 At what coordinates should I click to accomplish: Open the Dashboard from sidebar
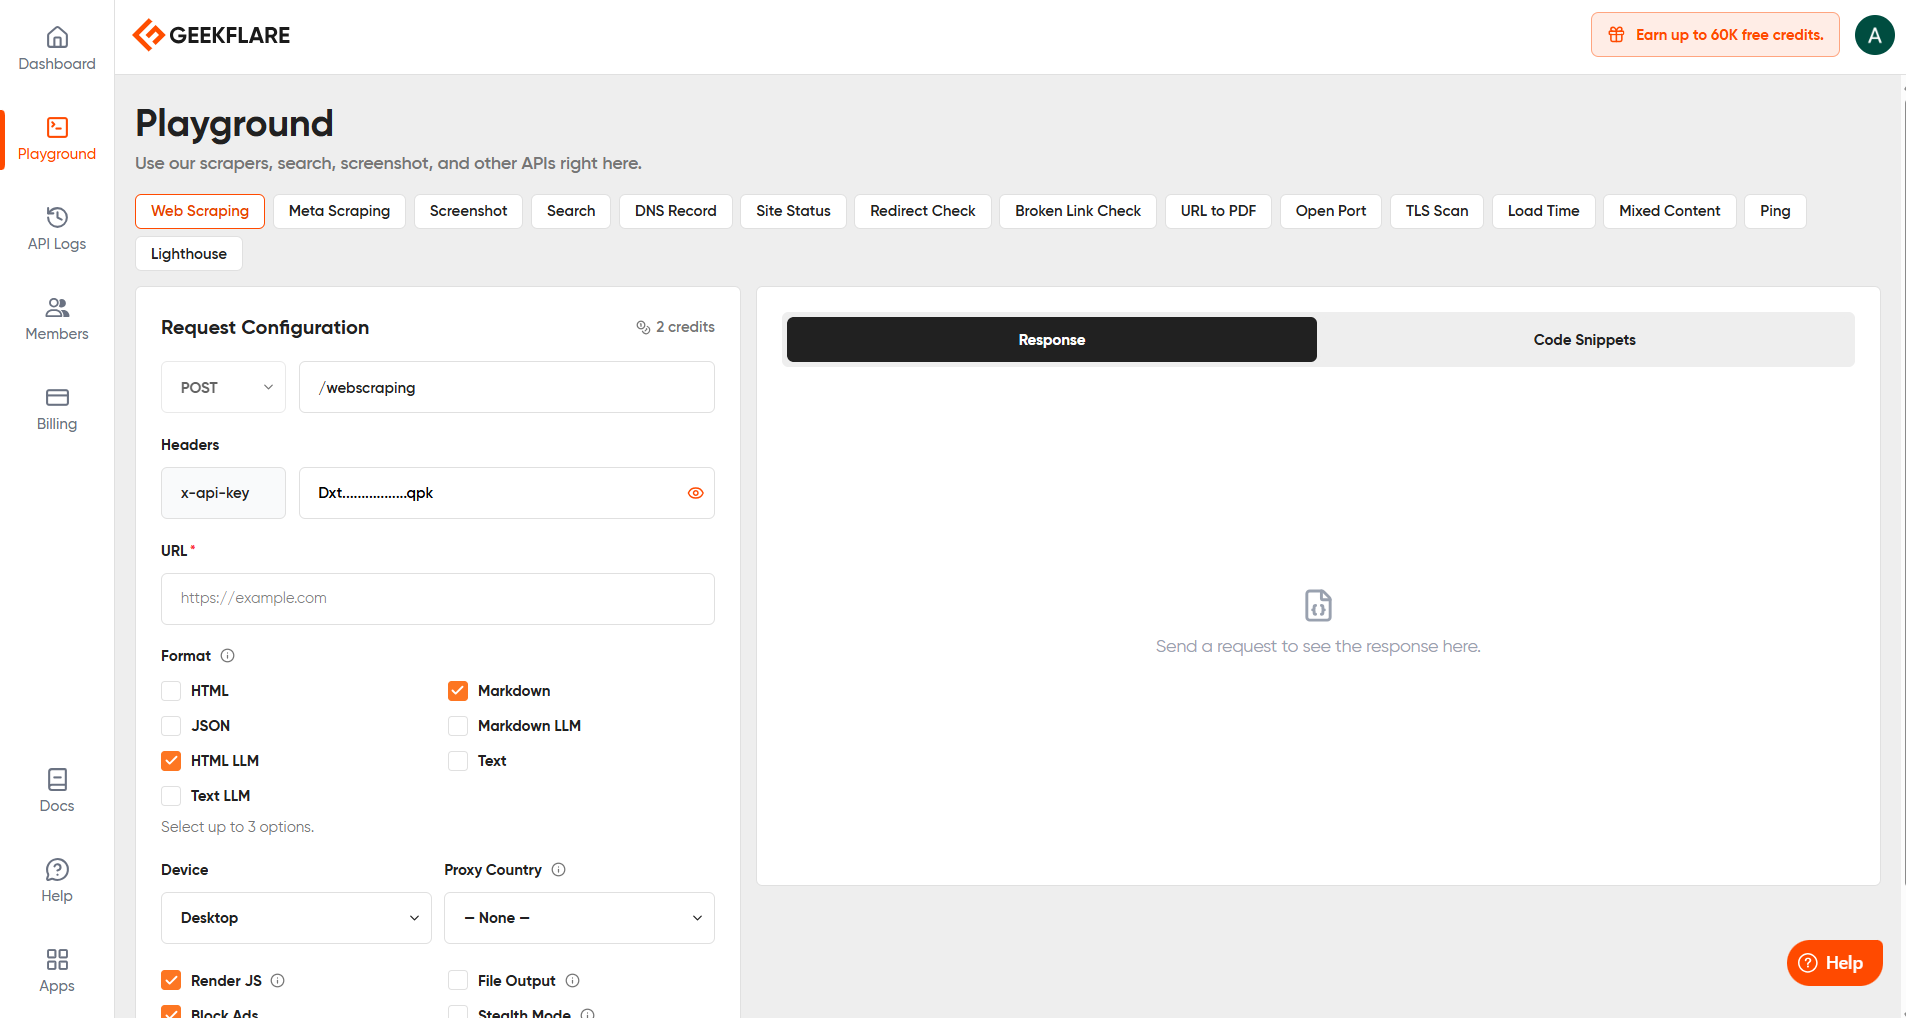(x=57, y=48)
